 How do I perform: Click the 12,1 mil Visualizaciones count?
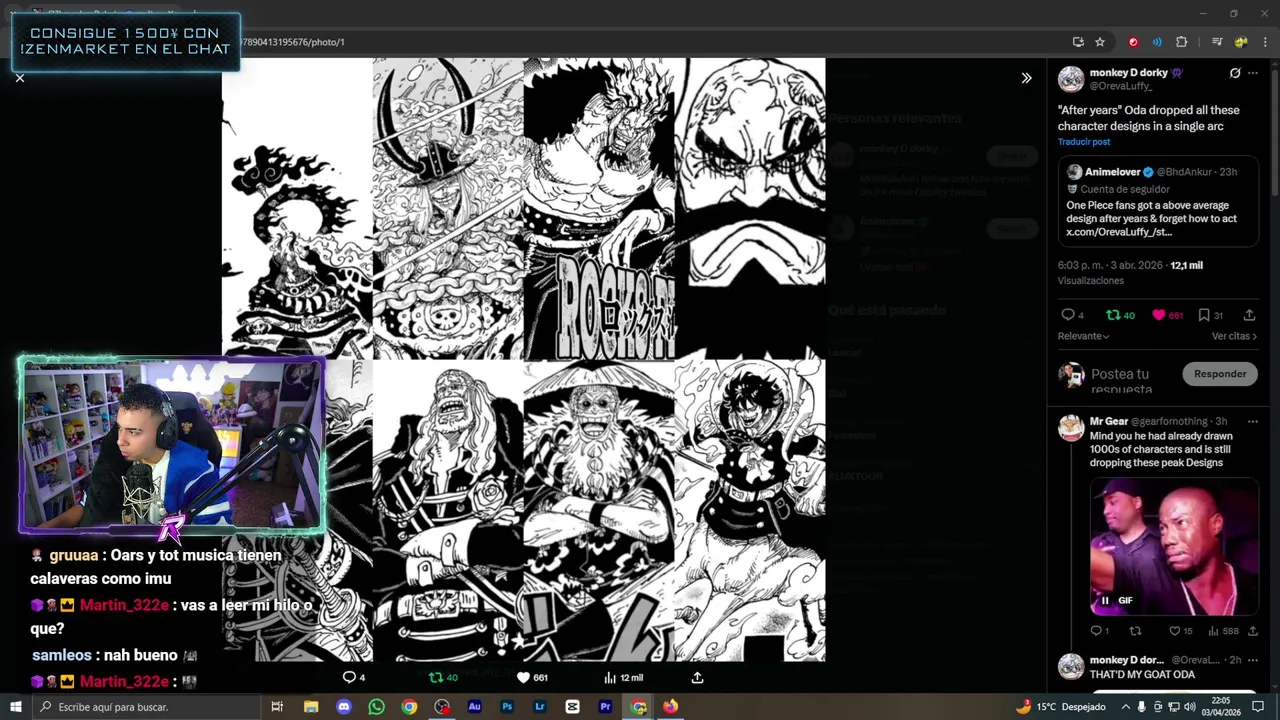tap(1186, 266)
